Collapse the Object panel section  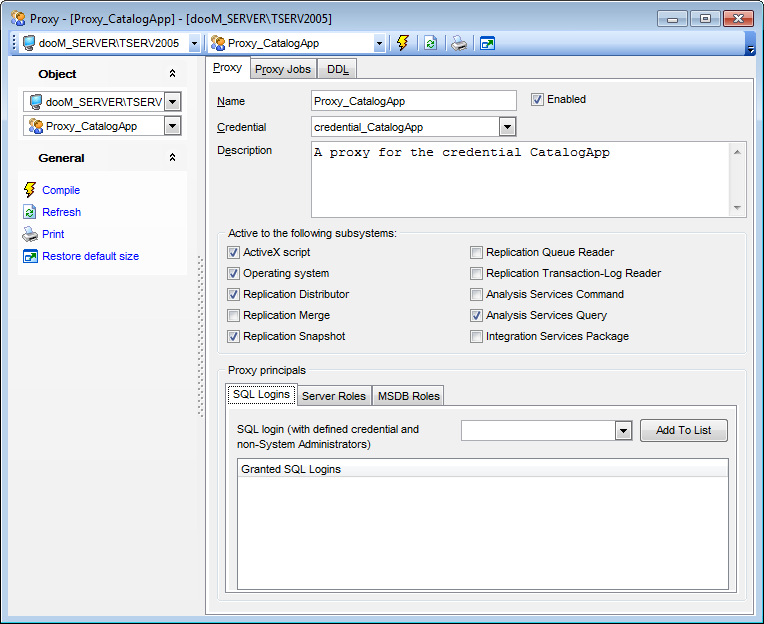(x=172, y=74)
